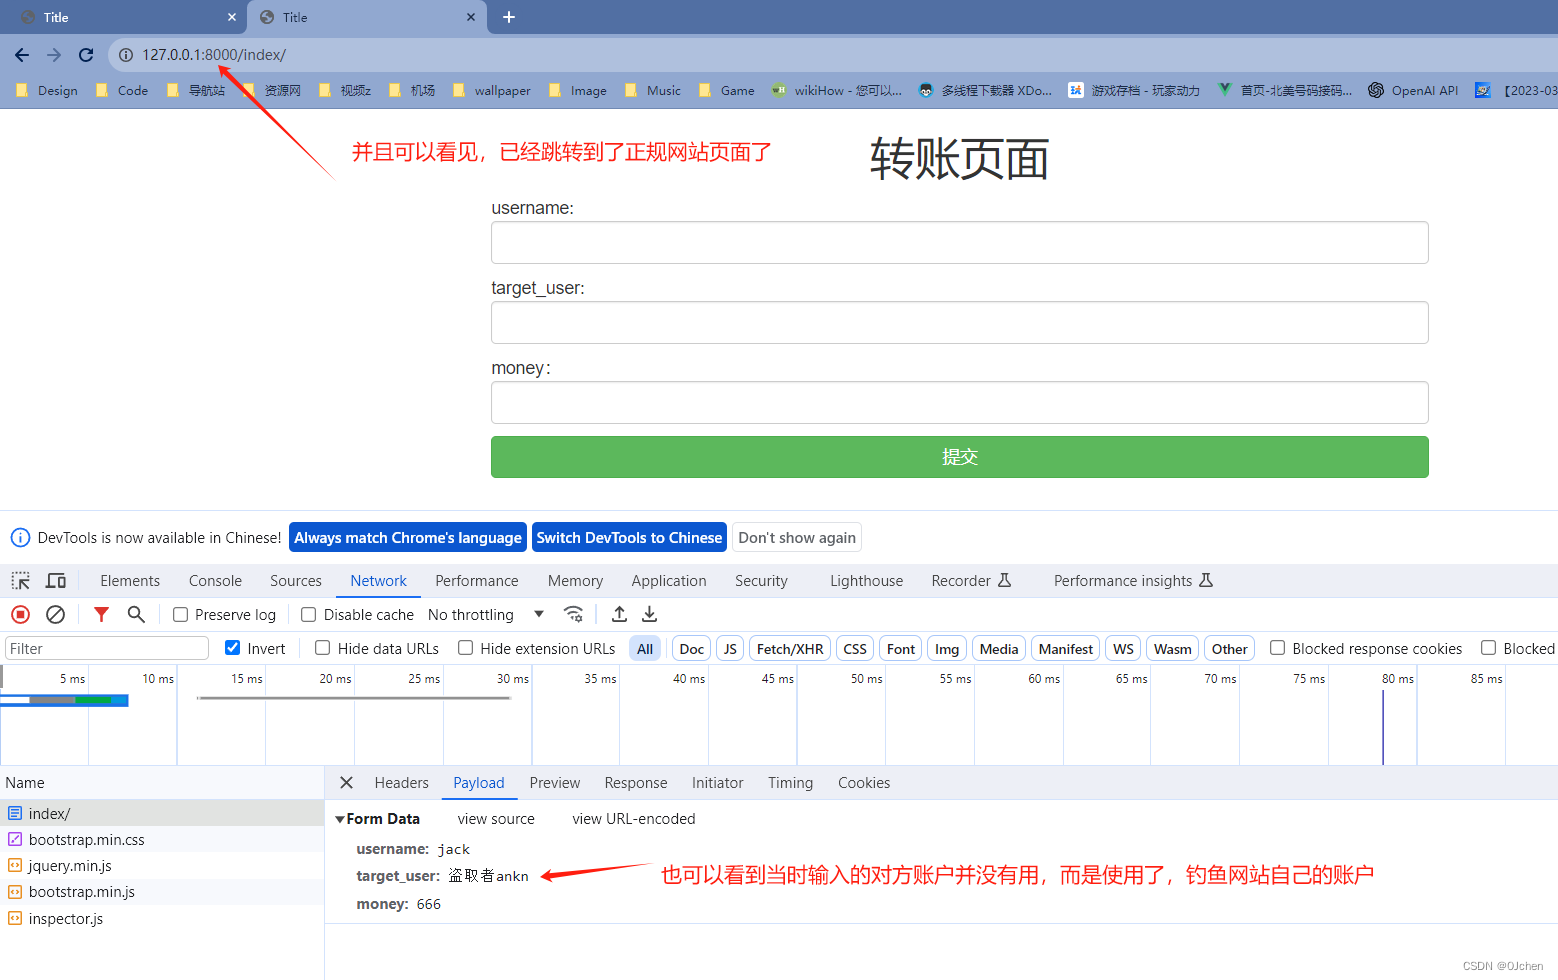Switch to the Console panel
Image resolution: width=1558 pixels, height=980 pixels.
[x=215, y=581]
